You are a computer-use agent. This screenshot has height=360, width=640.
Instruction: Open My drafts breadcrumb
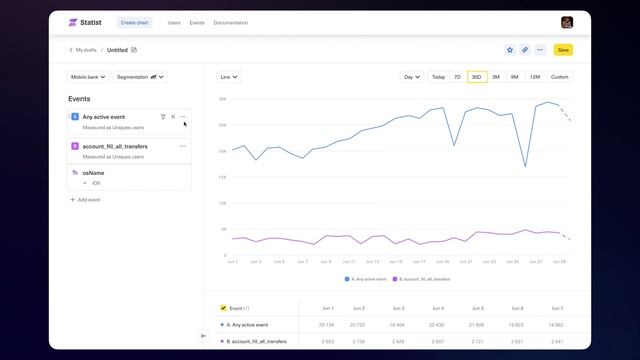point(86,50)
